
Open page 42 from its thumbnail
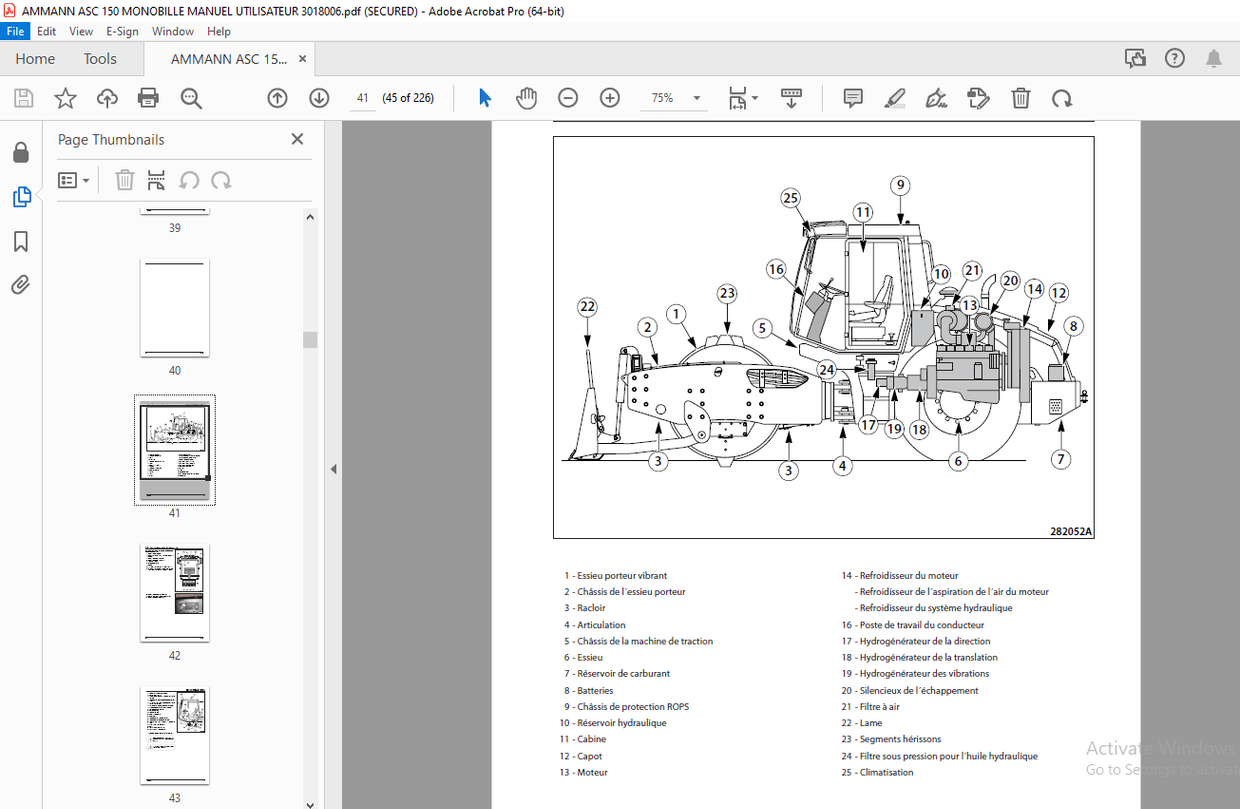coord(175,593)
